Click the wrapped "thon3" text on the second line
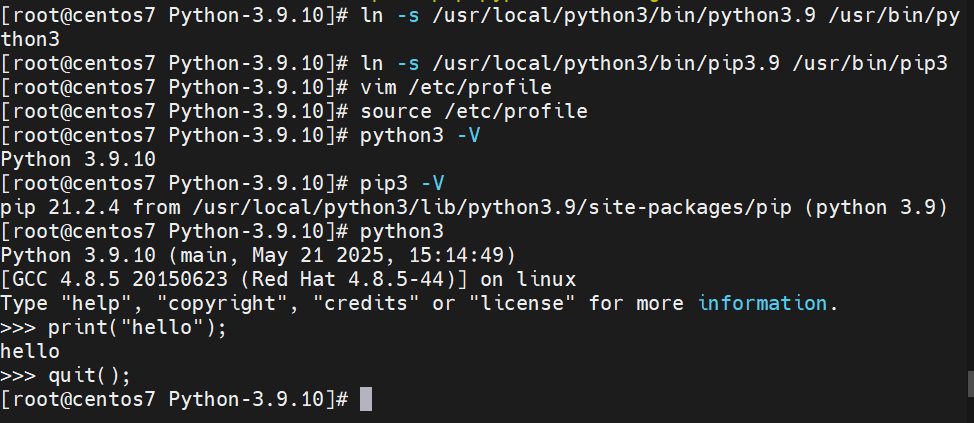This screenshot has width=974, height=423. point(30,39)
